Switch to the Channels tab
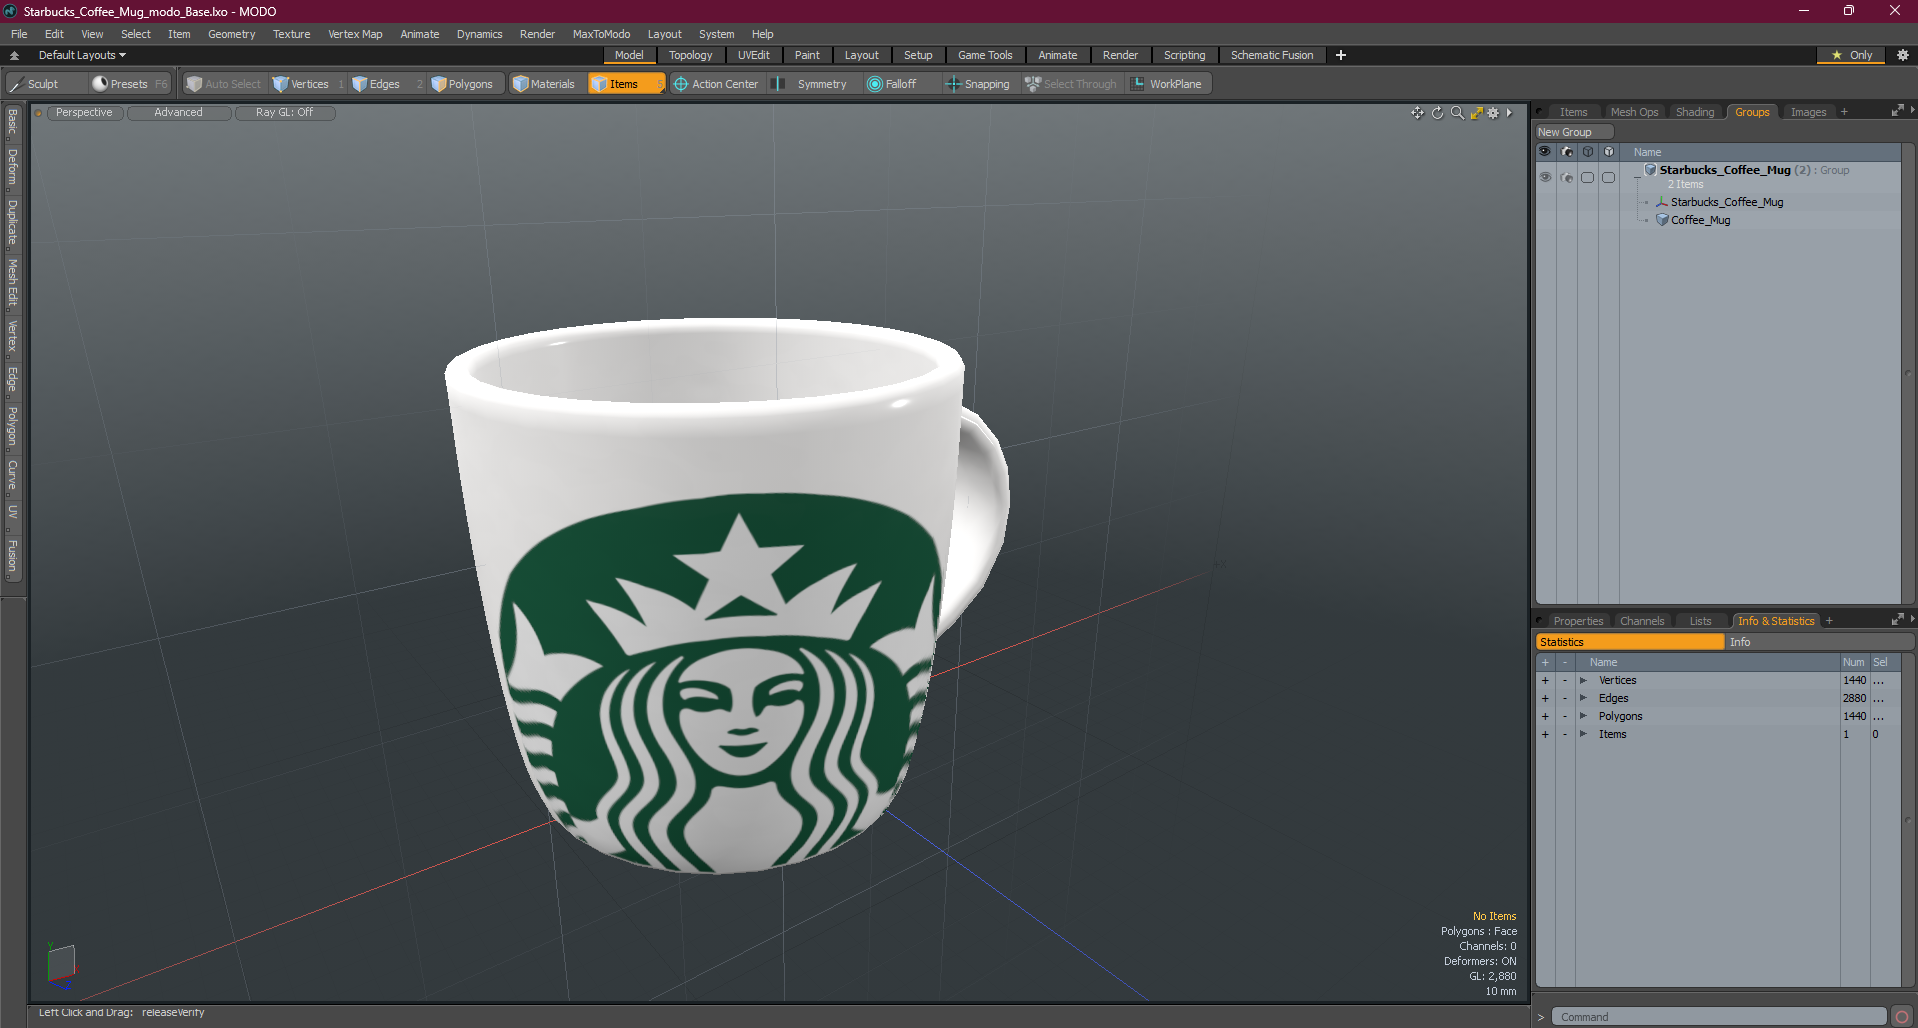 pyautogui.click(x=1642, y=621)
